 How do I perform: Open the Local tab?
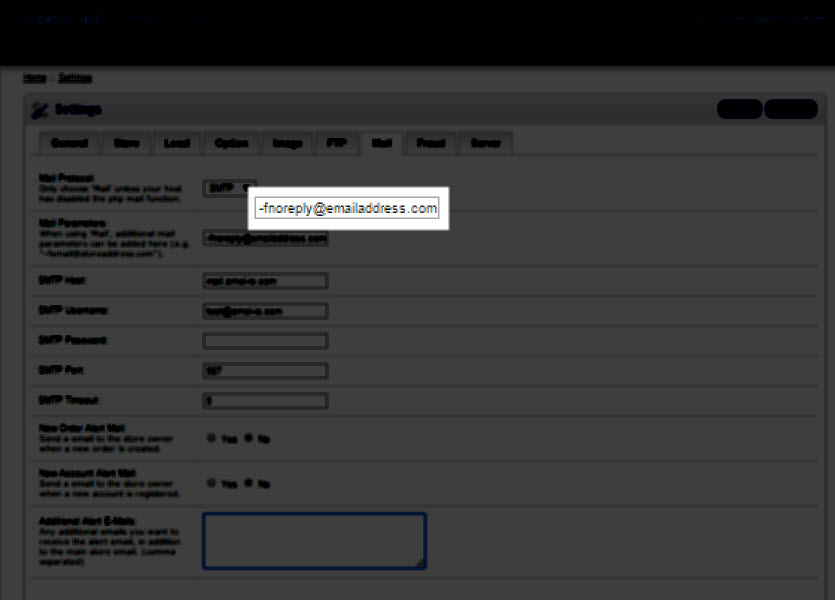pyautogui.click(x=177, y=143)
